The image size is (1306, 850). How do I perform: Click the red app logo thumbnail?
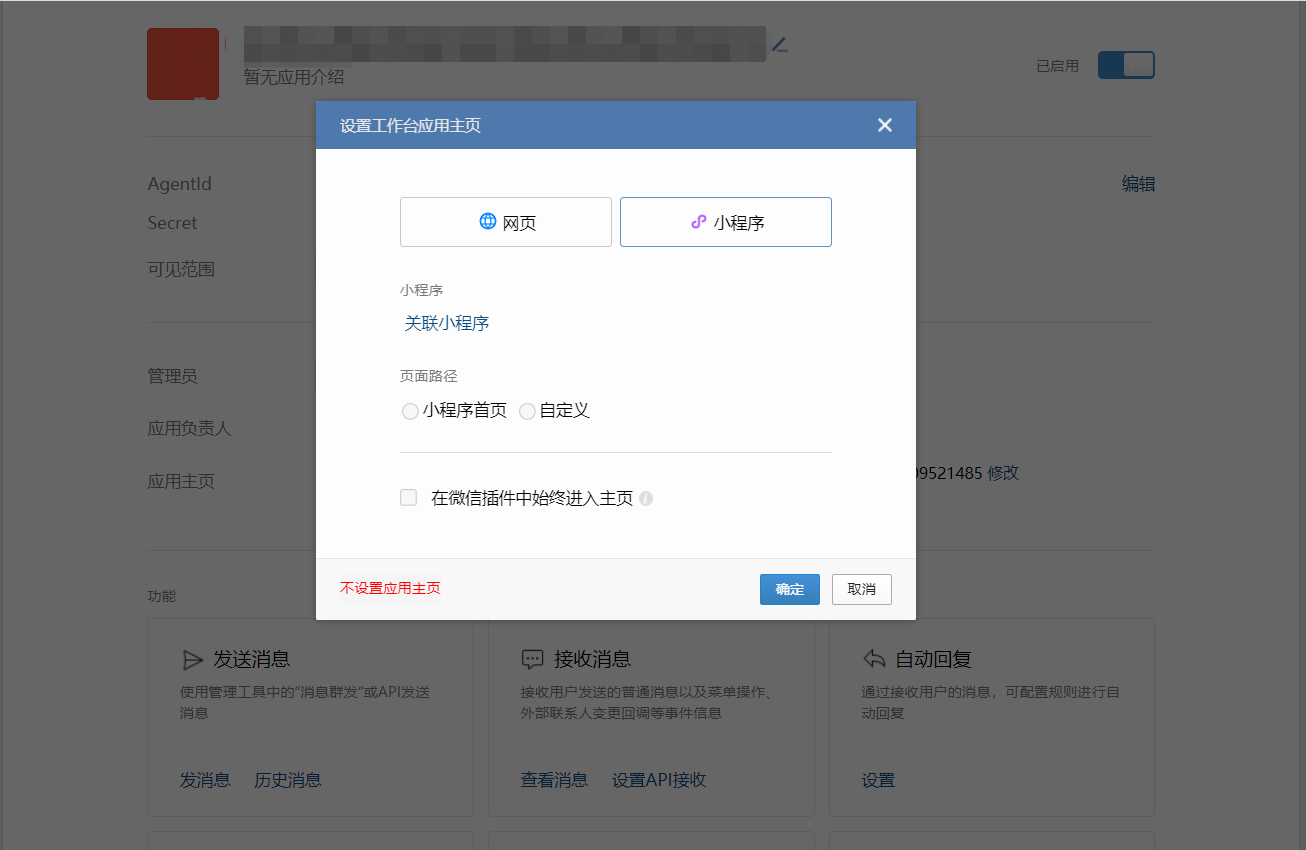pyautogui.click(x=183, y=63)
